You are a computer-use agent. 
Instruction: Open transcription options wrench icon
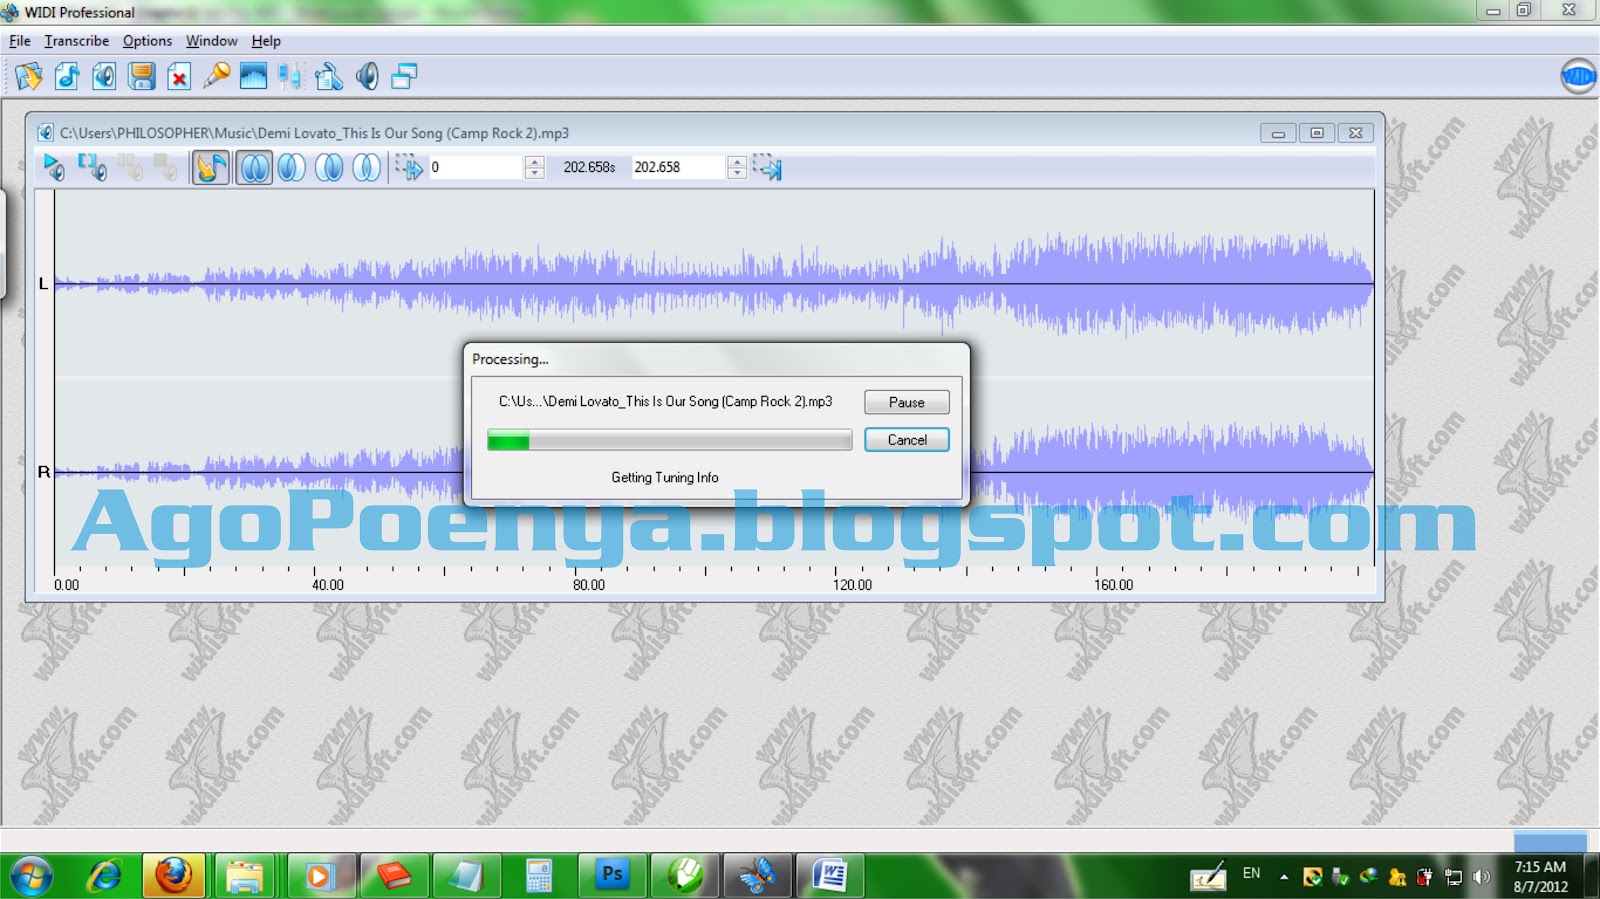329,77
